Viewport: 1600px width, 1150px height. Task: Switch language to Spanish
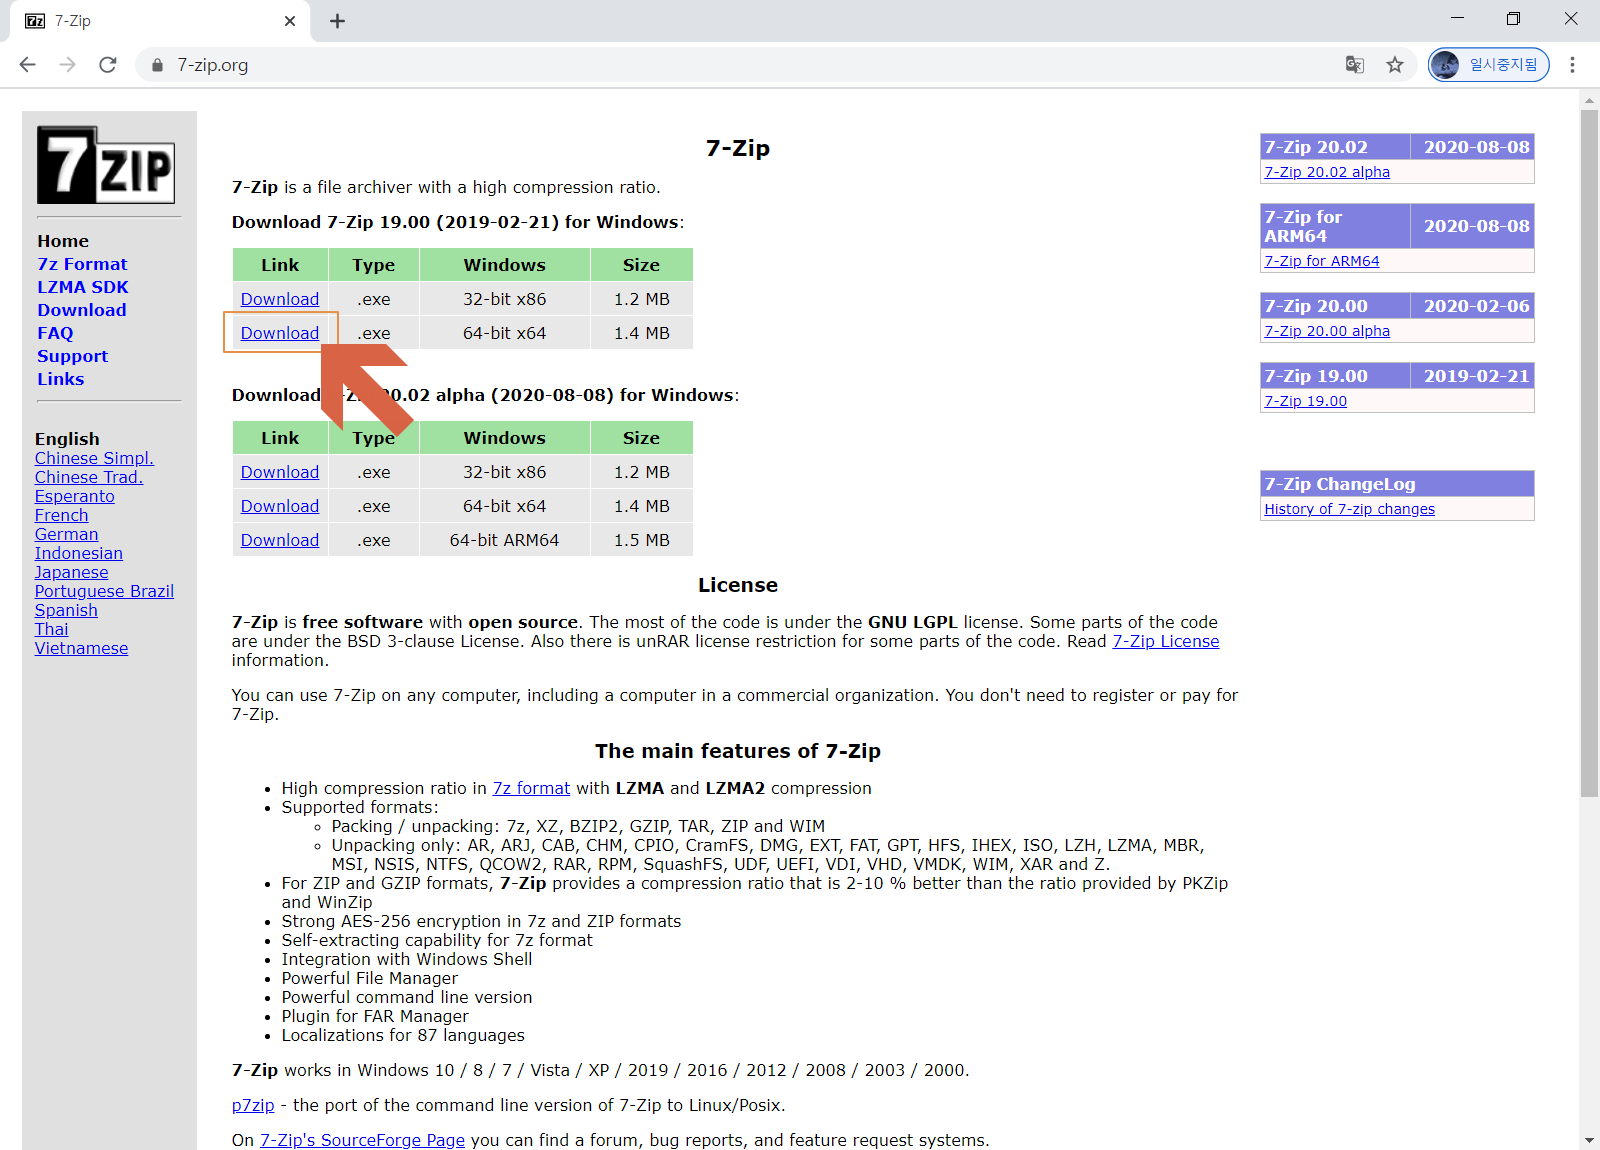click(66, 610)
